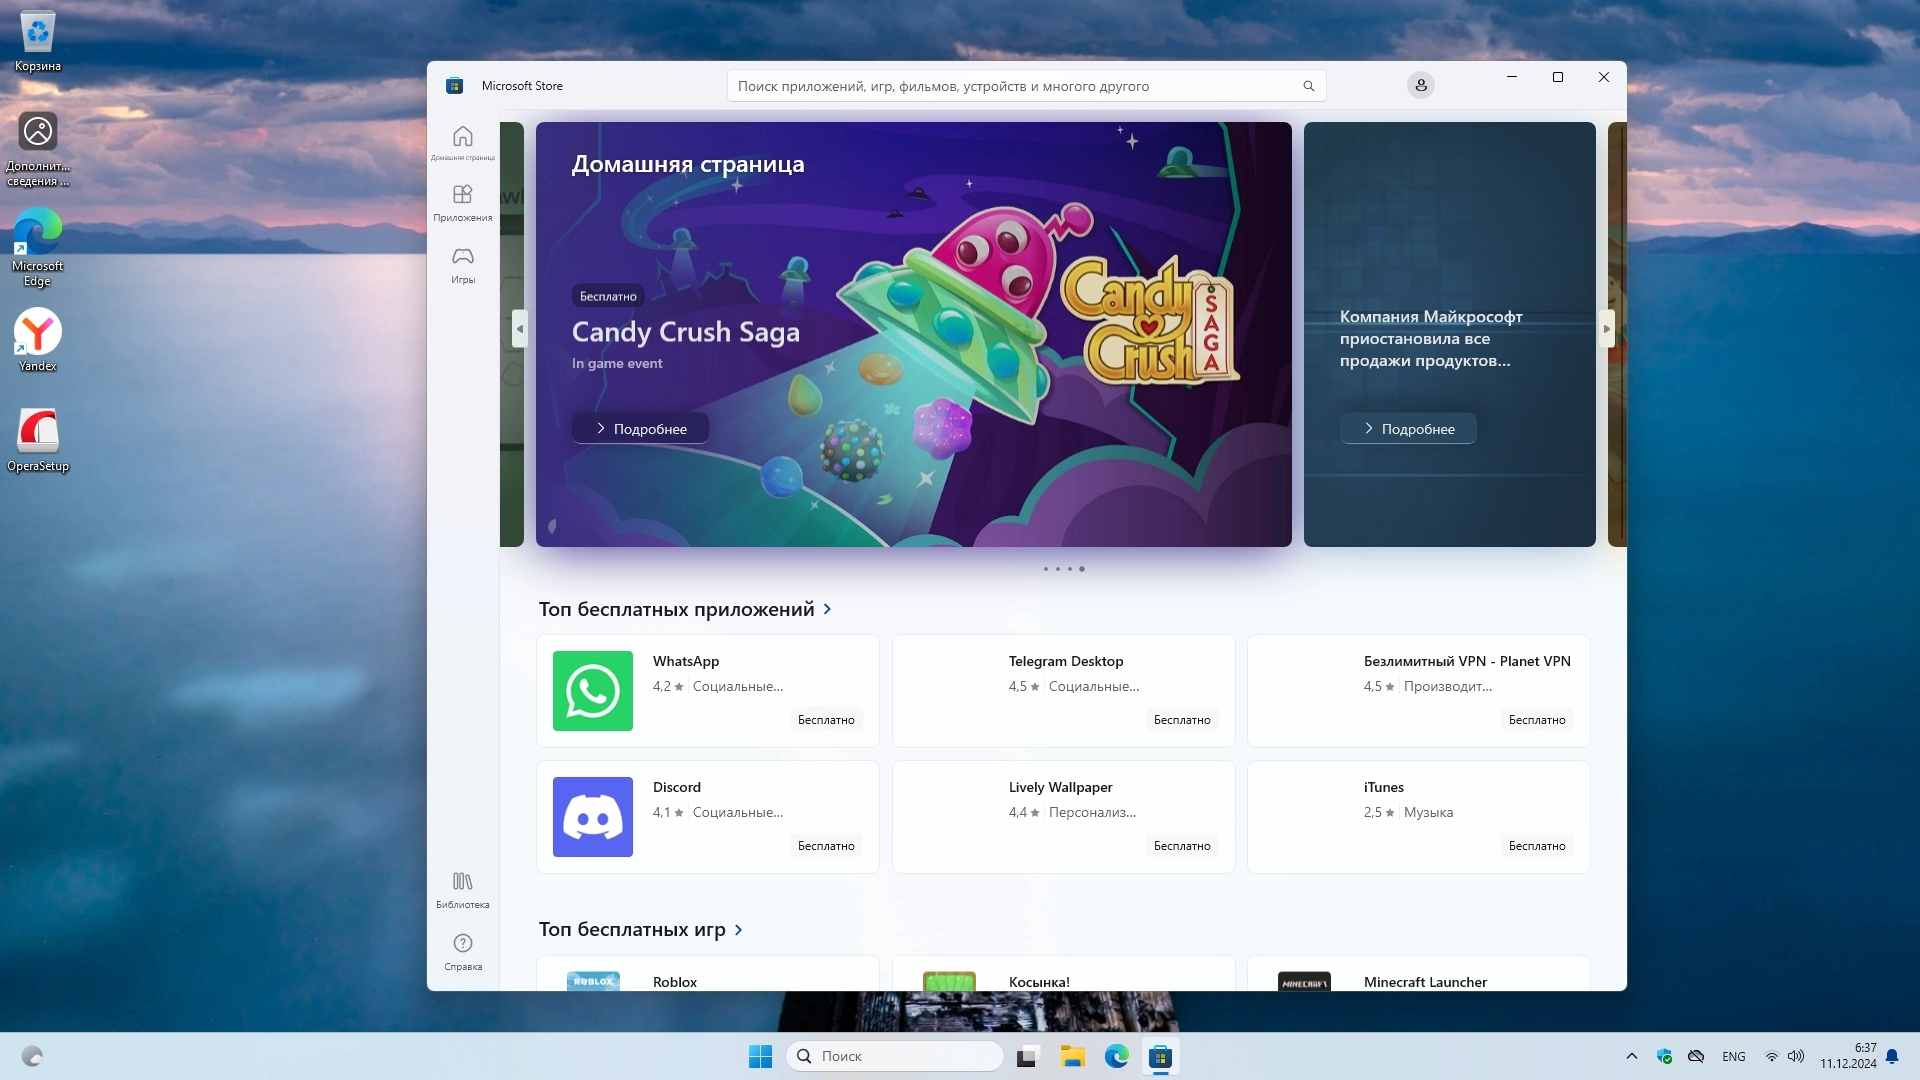Open the Приложения sidebar section
Image resolution: width=1920 pixels, height=1080 pixels.
[462, 202]
